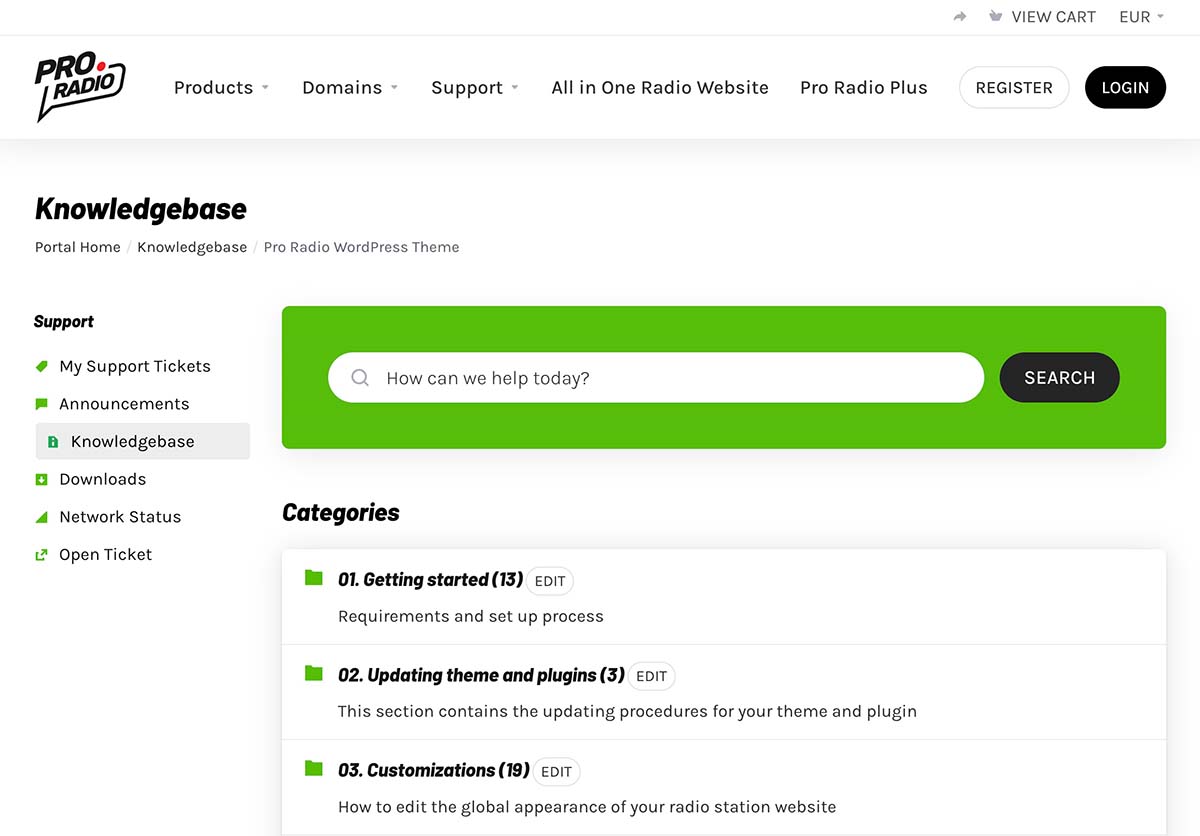
Task: Open the EUR currency selector
Action: pyautogui.click(x=1141, y=17)
